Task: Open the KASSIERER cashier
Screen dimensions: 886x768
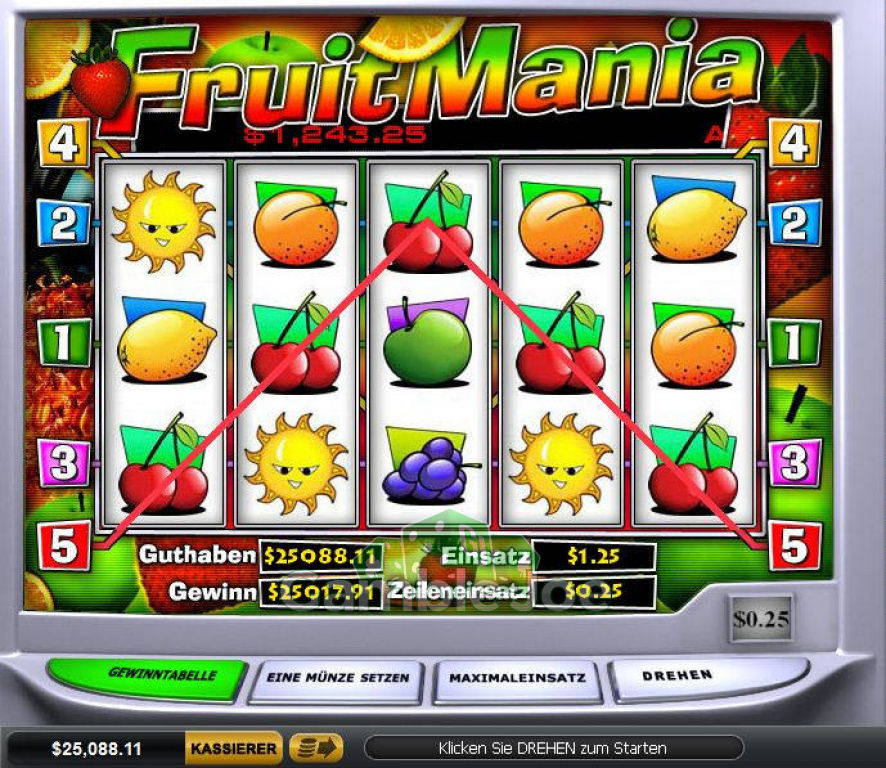Action: click(x=233, y=749)
